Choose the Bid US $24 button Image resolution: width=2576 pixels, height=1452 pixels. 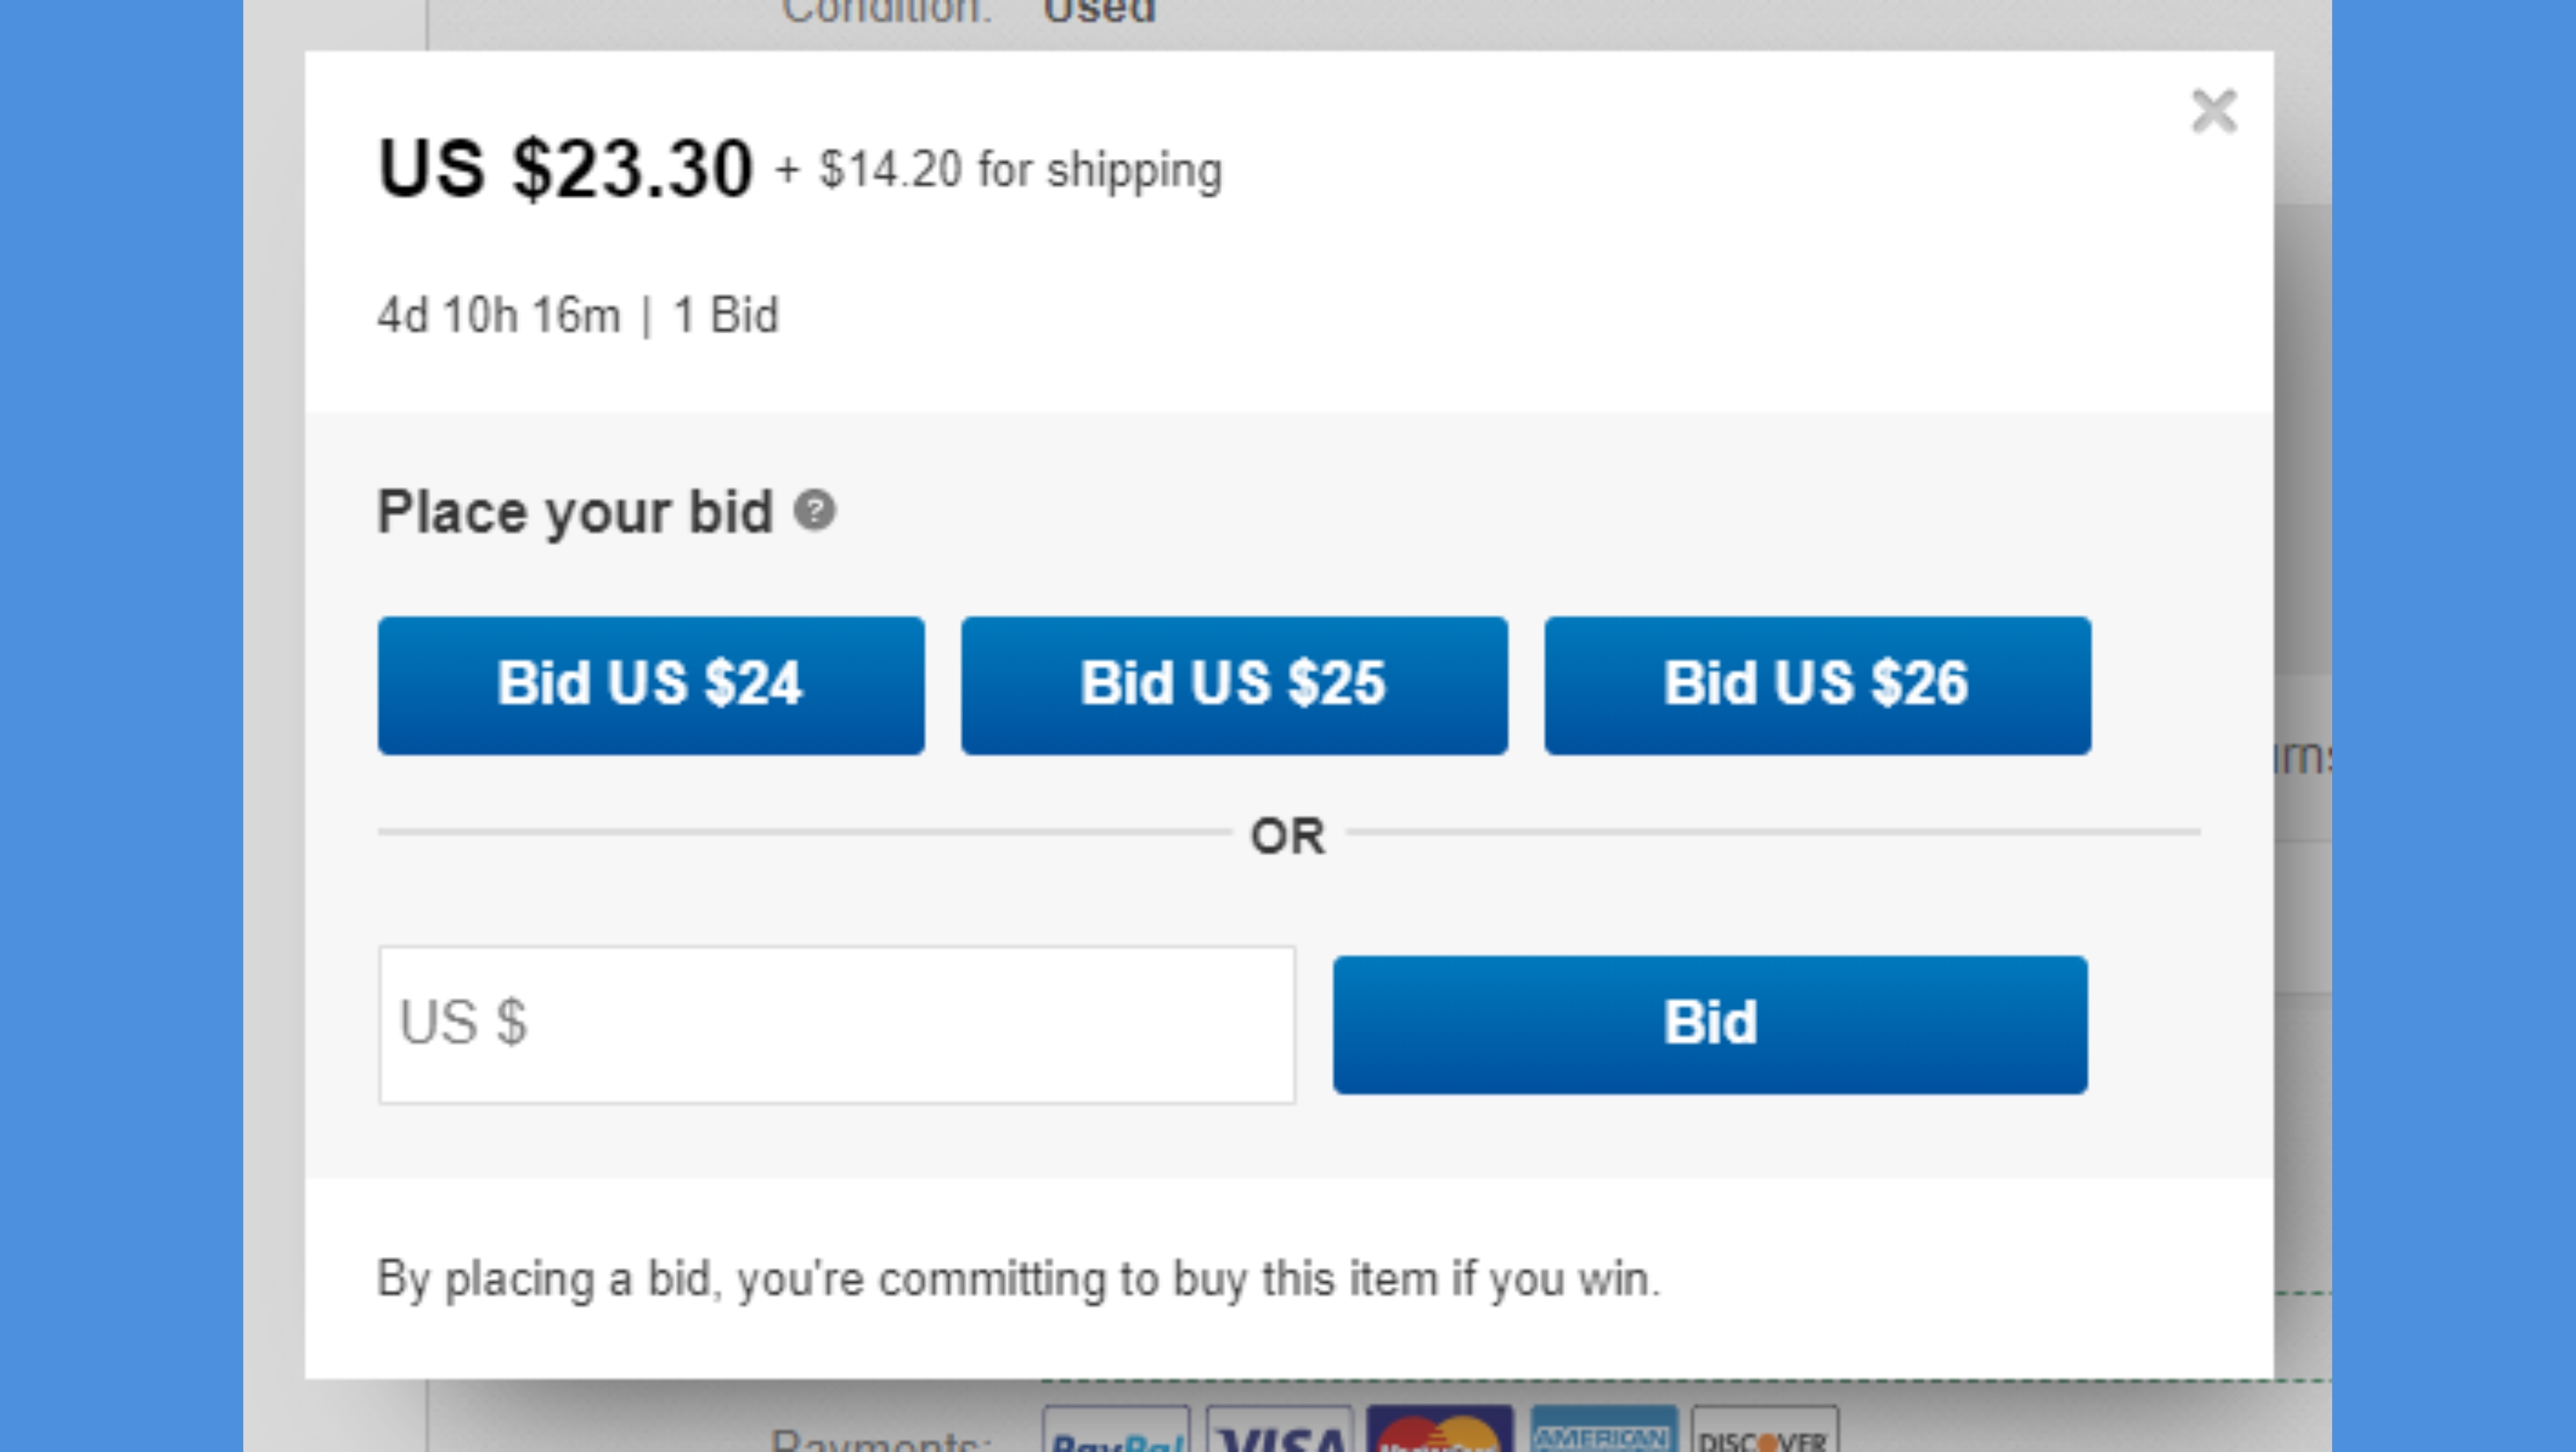coord(651,685)
